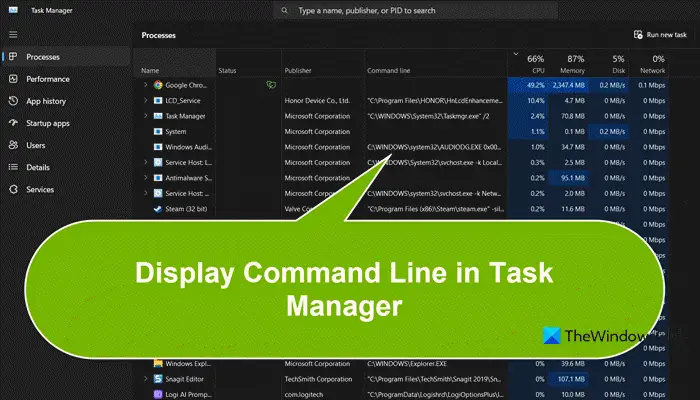
Task: Select the Taskmgr.exe command line cell
Action: click(436, 116)
